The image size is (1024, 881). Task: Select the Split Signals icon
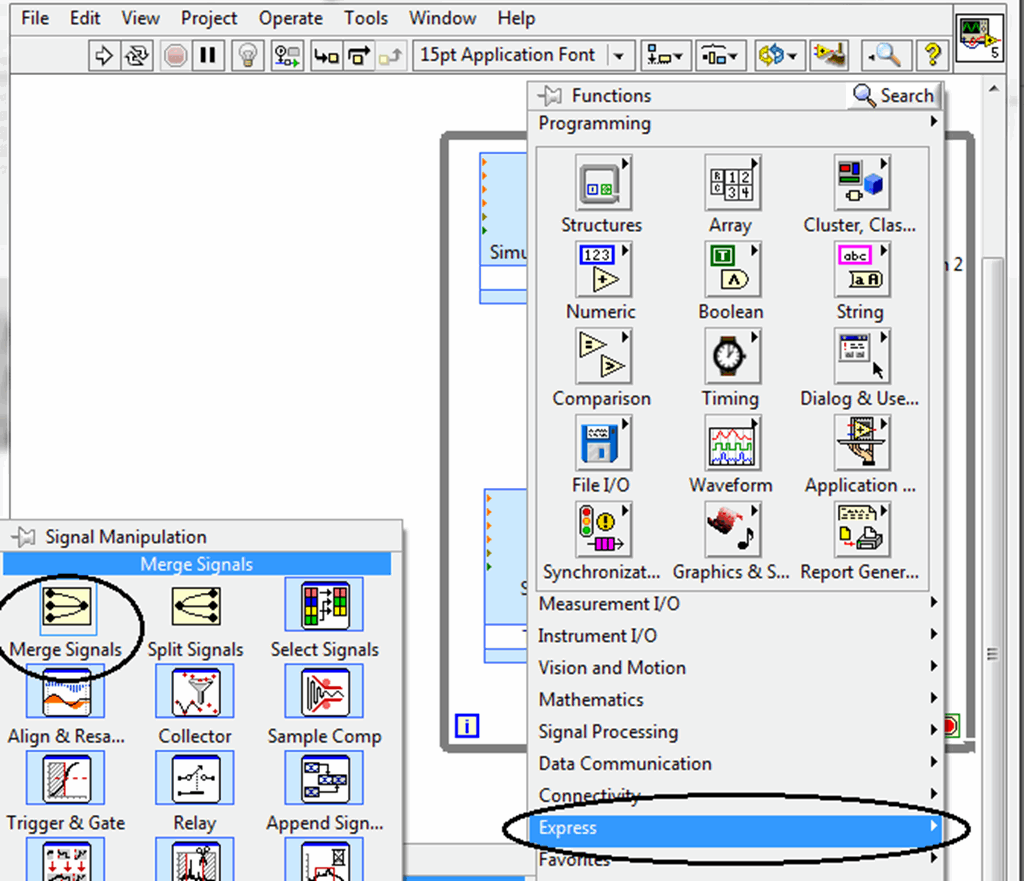coord(195,605)
